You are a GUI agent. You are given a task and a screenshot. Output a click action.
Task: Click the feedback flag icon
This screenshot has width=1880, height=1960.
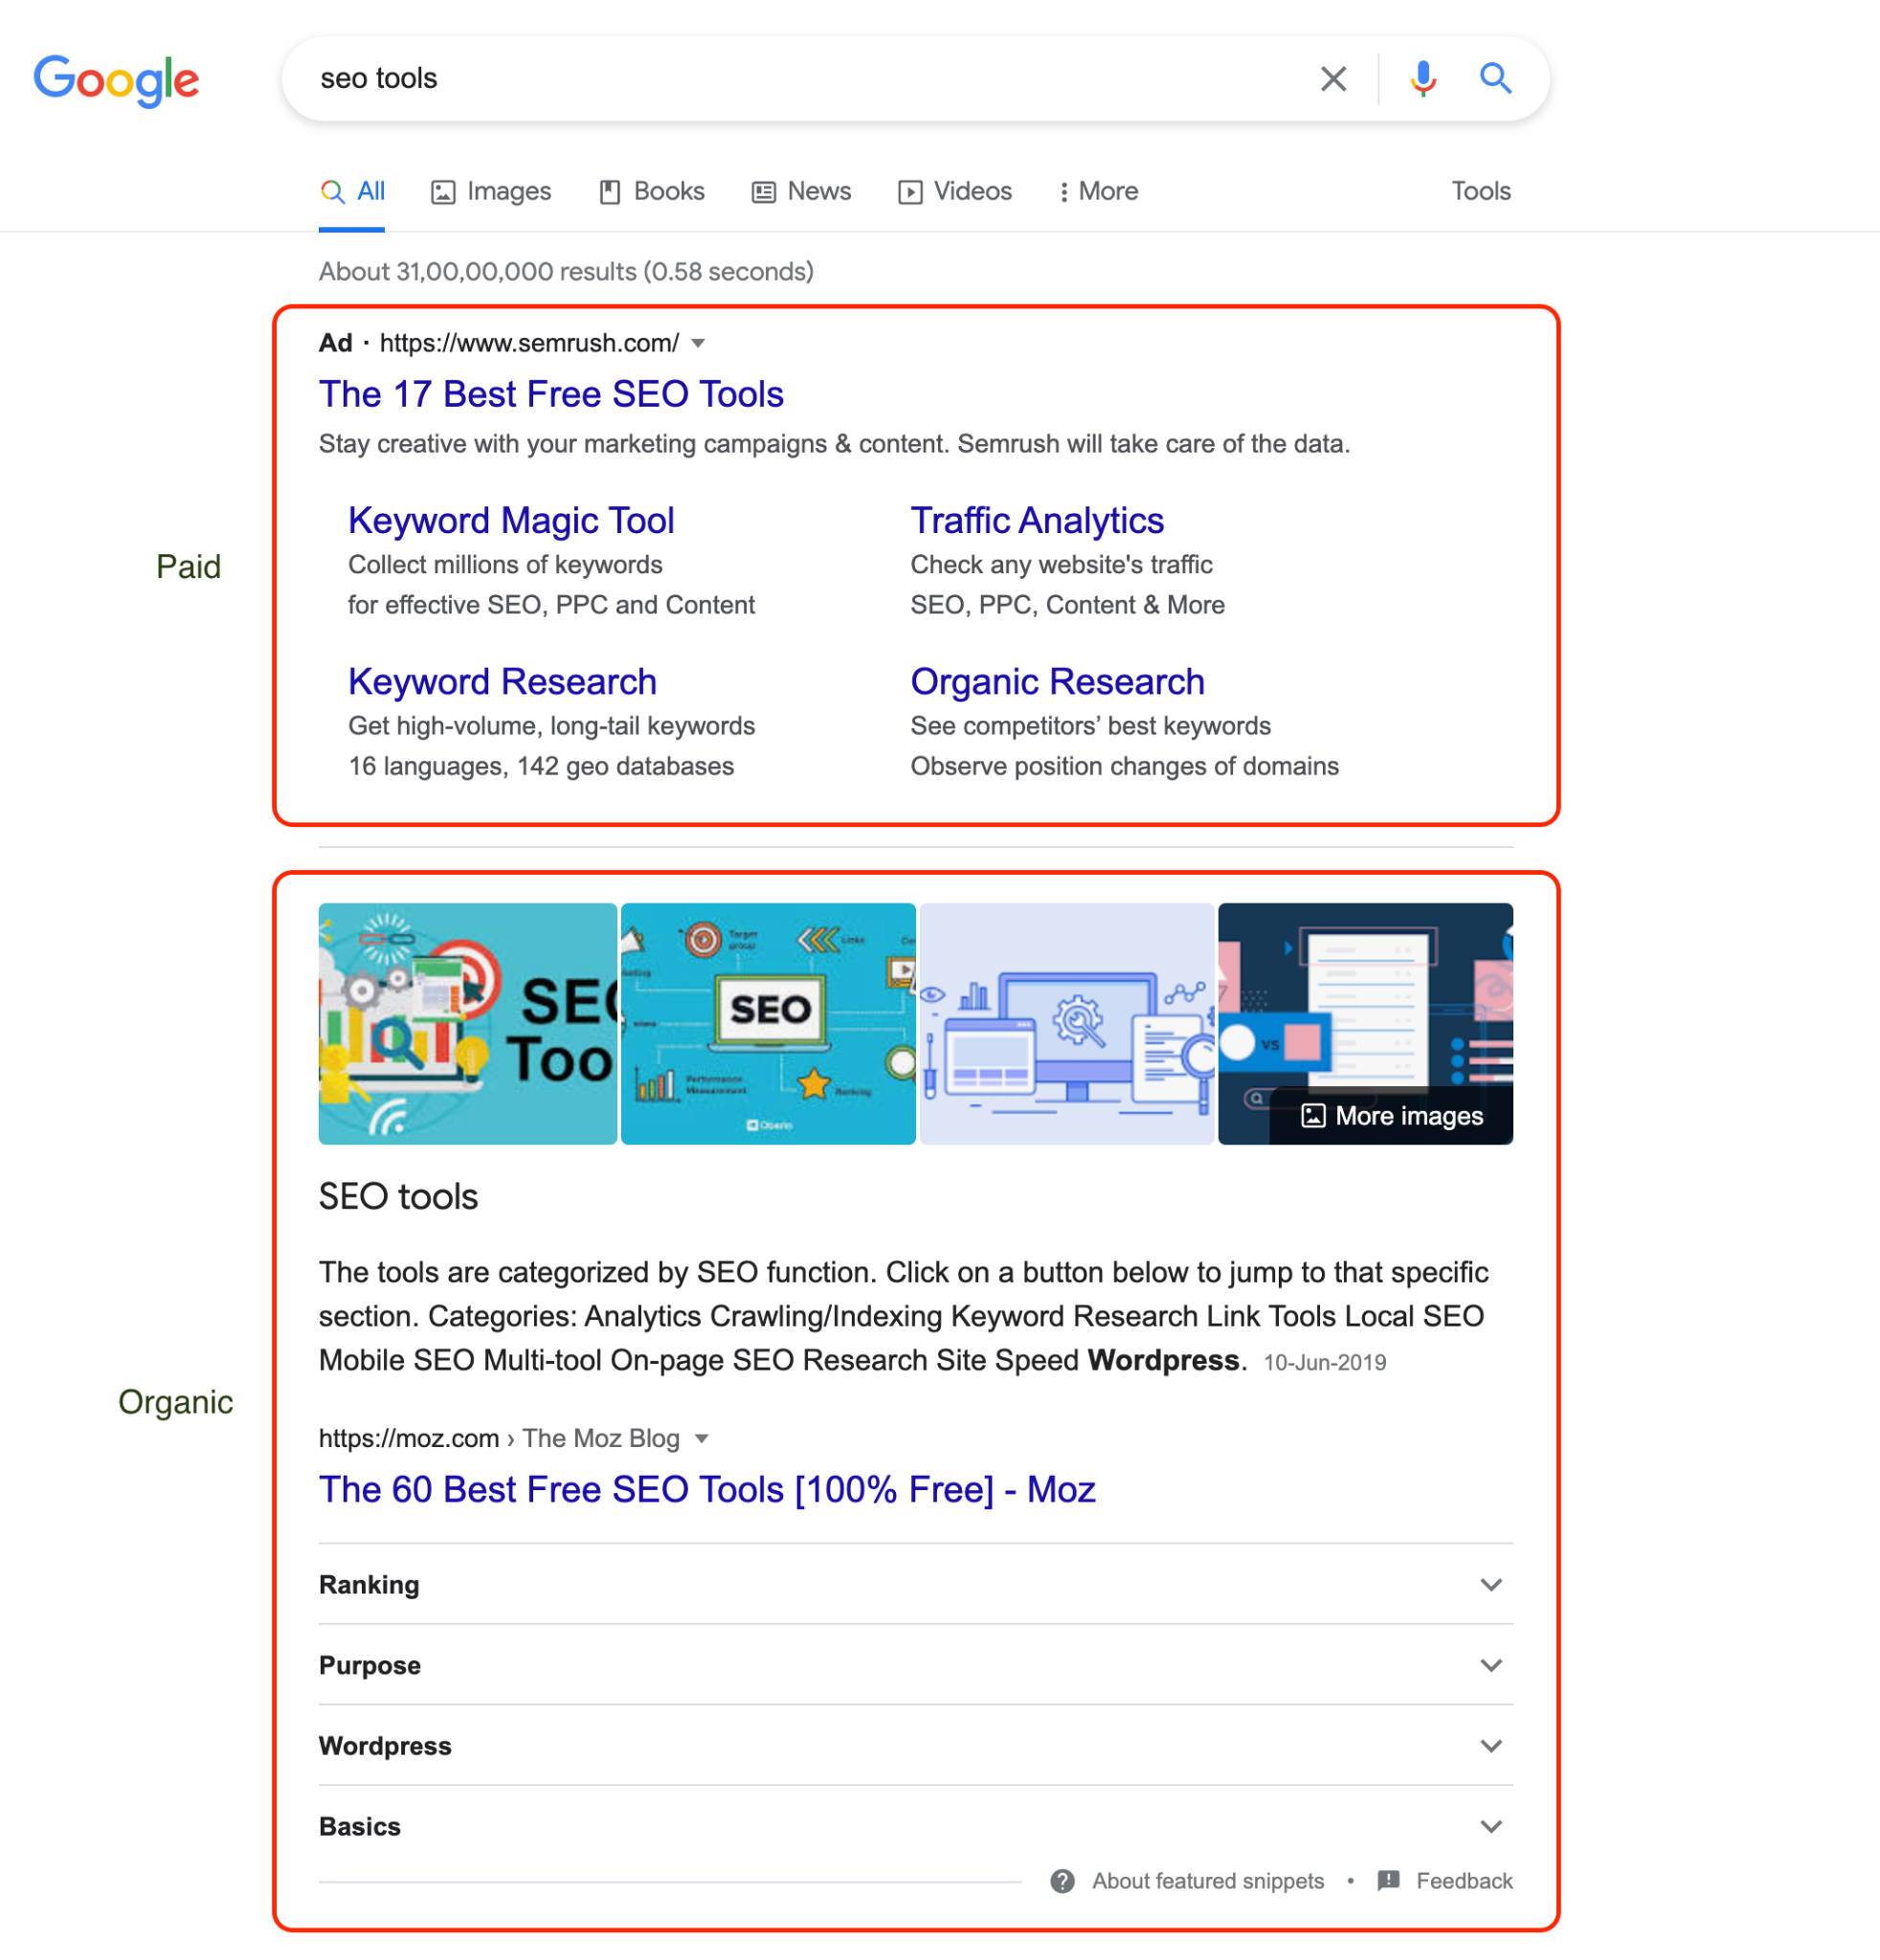pos(1388,1880)
